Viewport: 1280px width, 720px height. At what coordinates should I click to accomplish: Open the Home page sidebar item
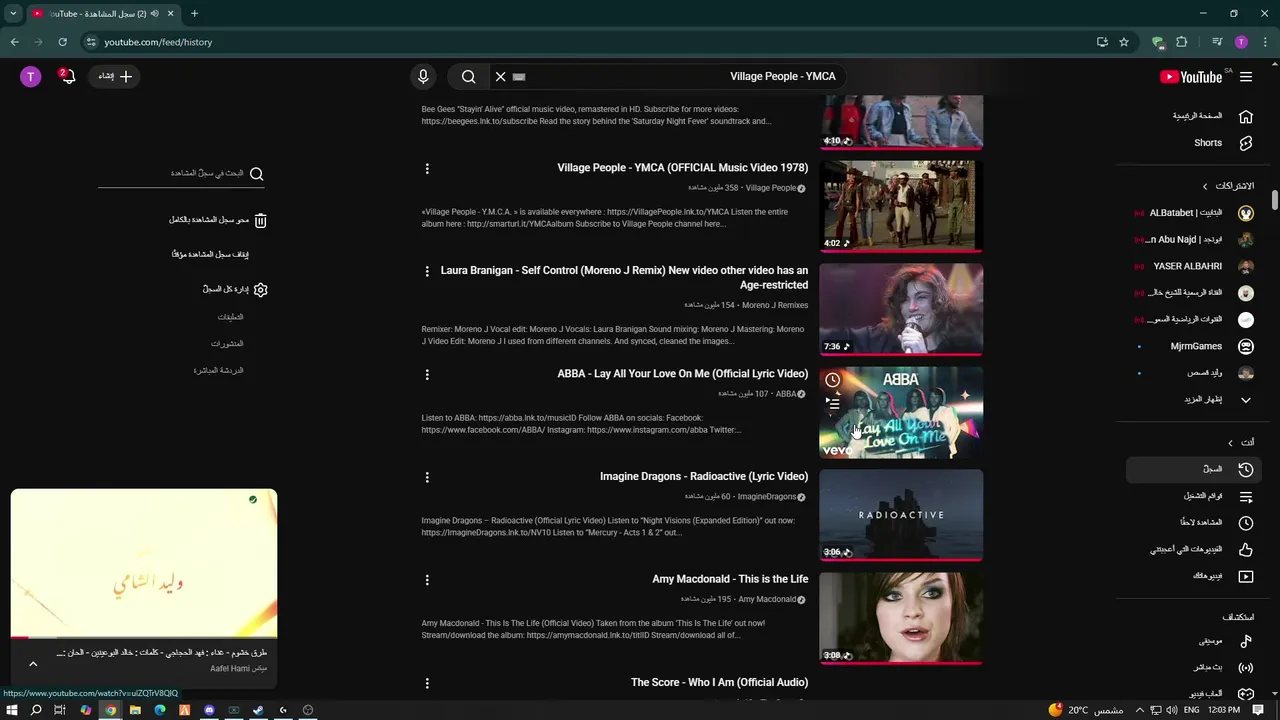tap(1196, 116)
